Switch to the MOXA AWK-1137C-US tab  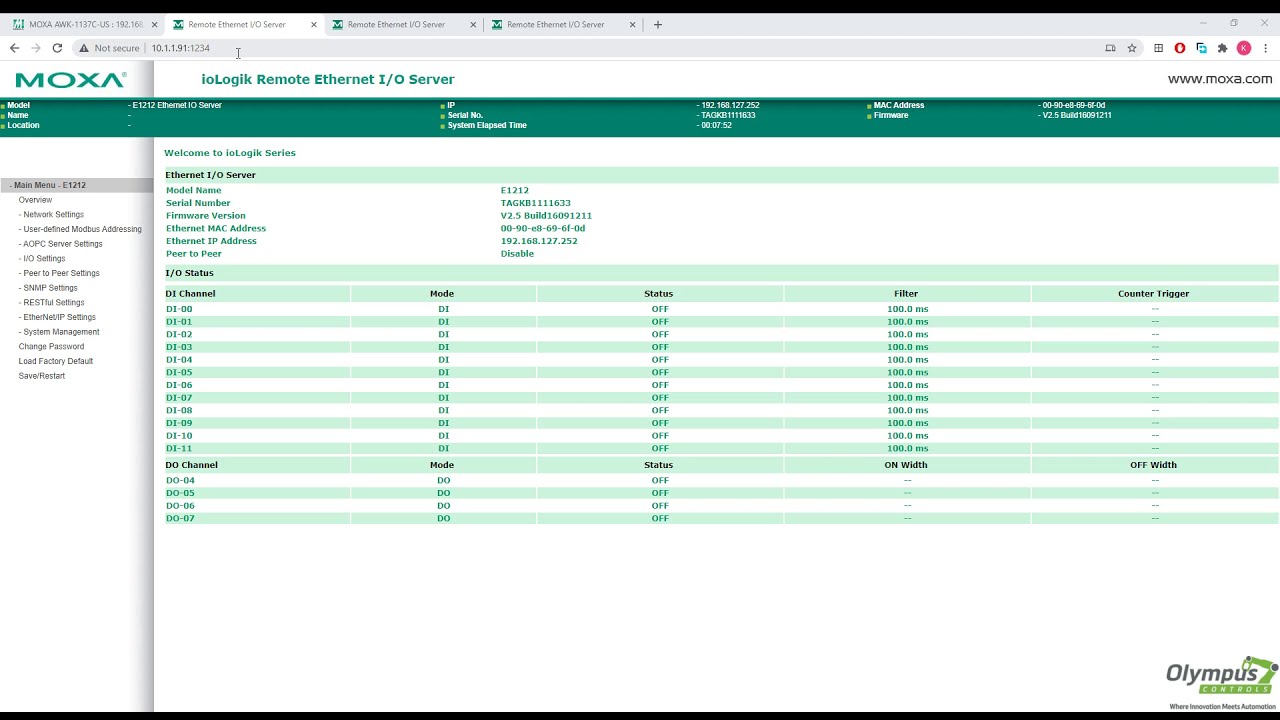coord(84,24)
